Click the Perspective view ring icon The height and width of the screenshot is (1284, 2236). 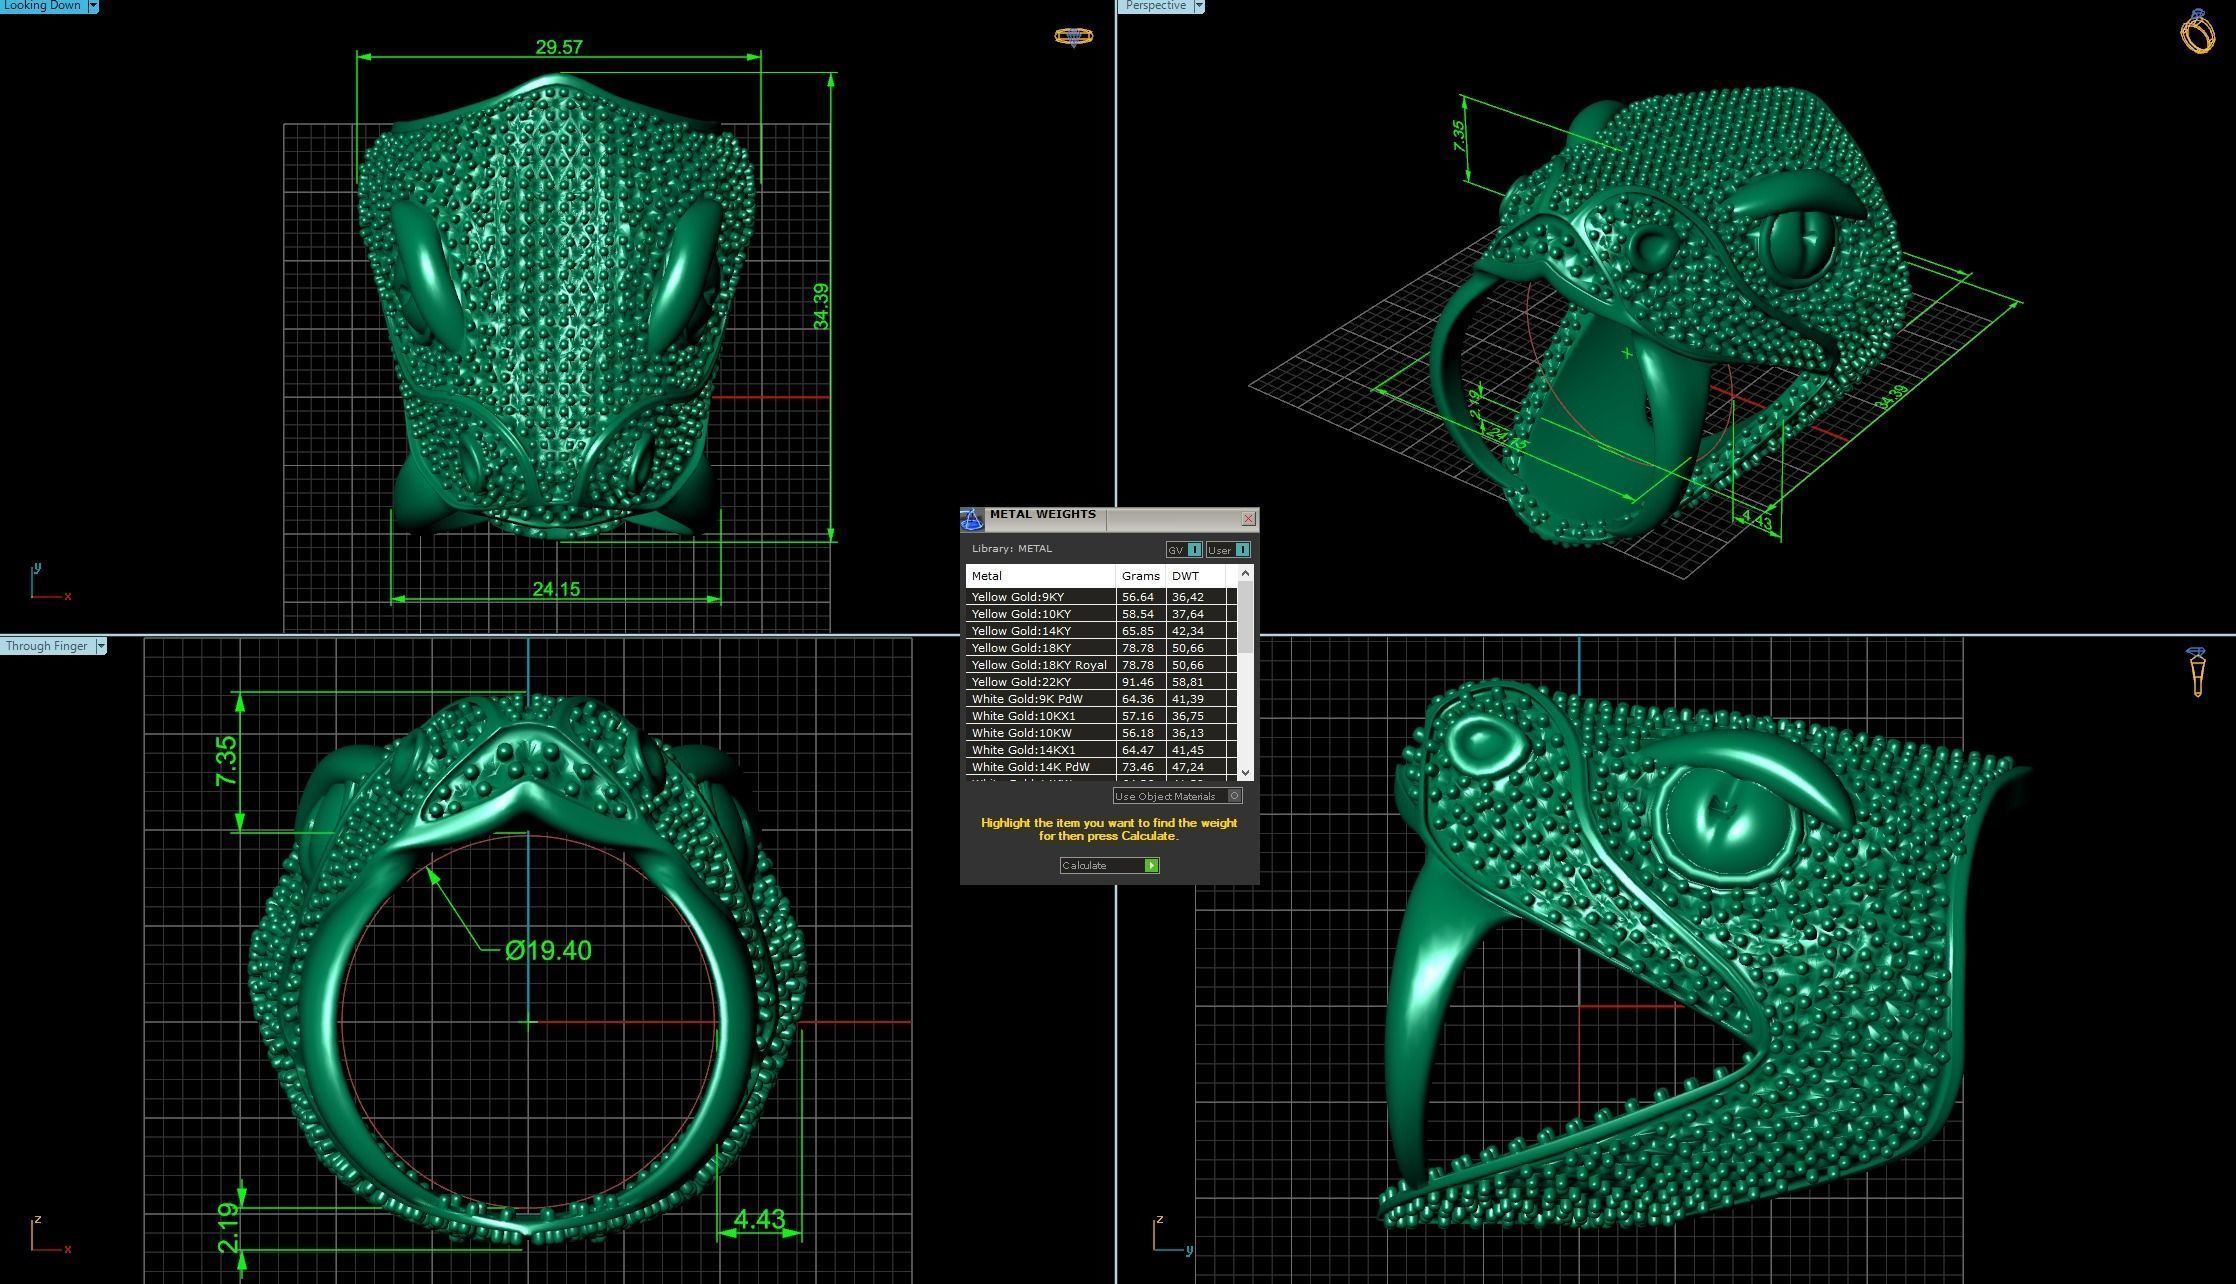pos(2197,31)
